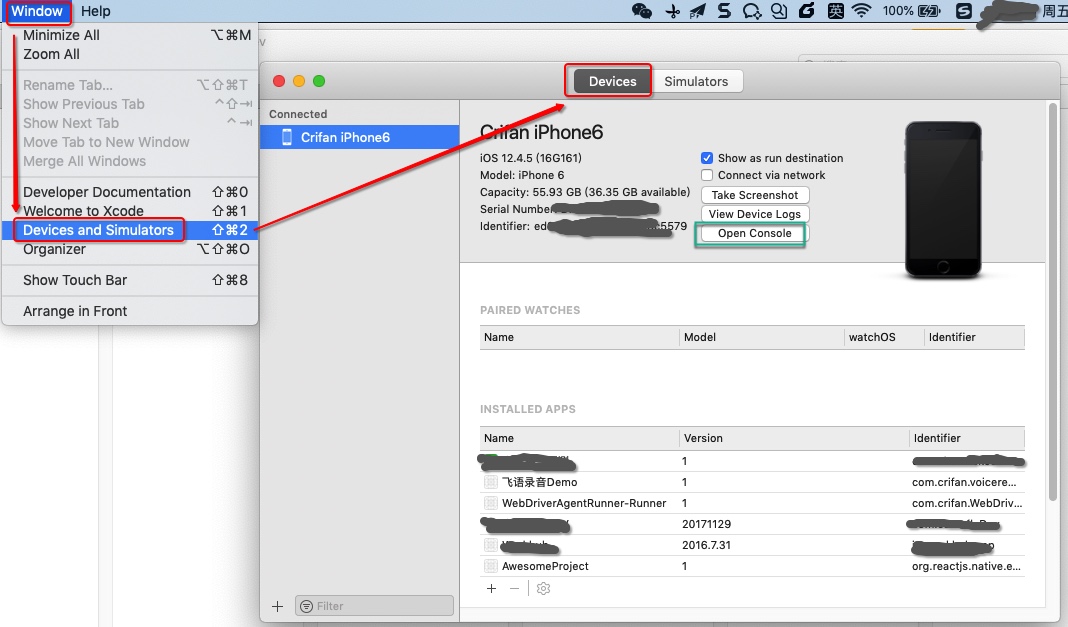Image resolution: width=1068 pixels, height=627 pixels.
Task: Select the AwesomeProject app name
Action: tap(545, 566)
